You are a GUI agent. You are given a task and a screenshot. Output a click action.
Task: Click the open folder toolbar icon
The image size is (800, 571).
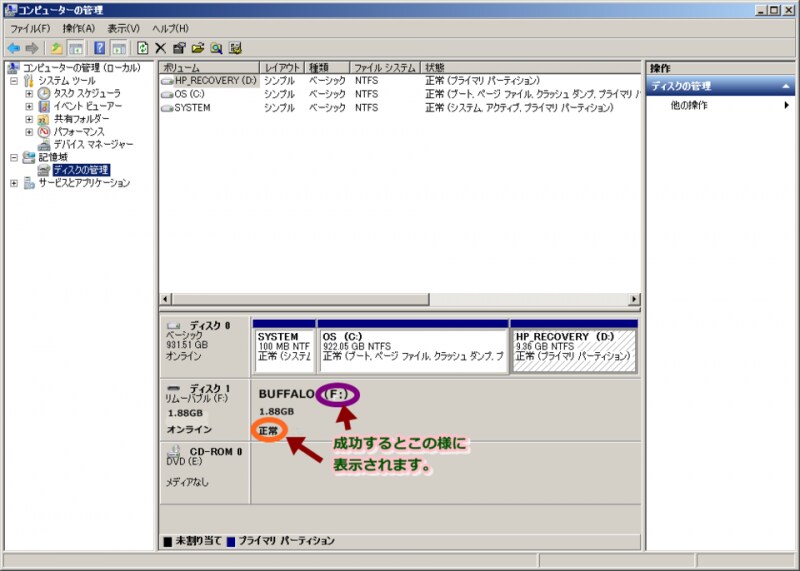pyautogui.click(x=198, y=48)
